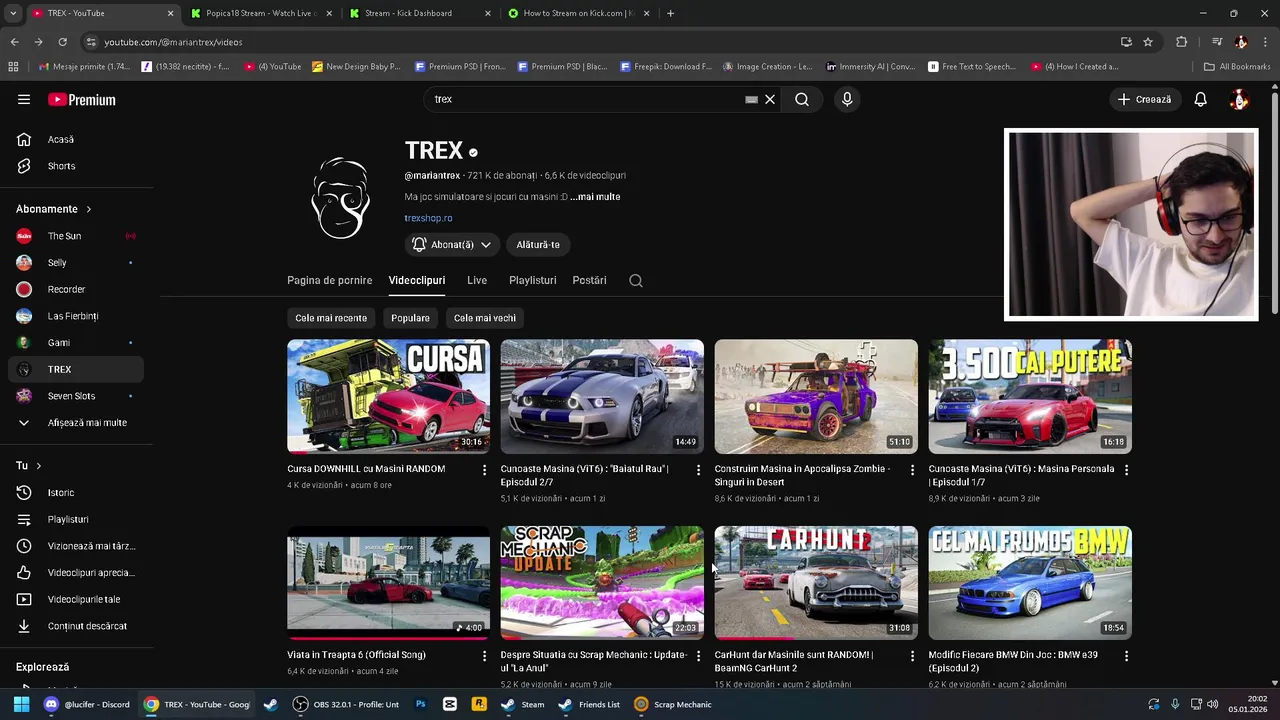Open options for CarHunt BeamNG video
This screenshot has height=720, width=1280.
(x=912, y=656)
